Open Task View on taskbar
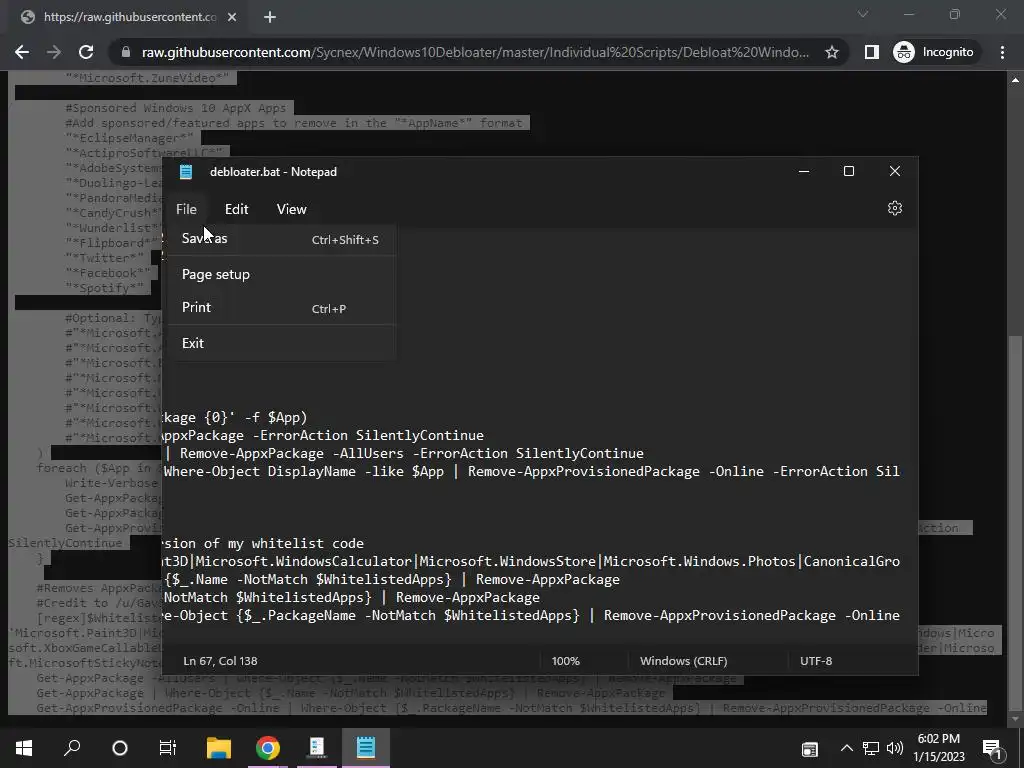Image resolution: width=1024 pixels, height=768 pixels. click(168, 748)
